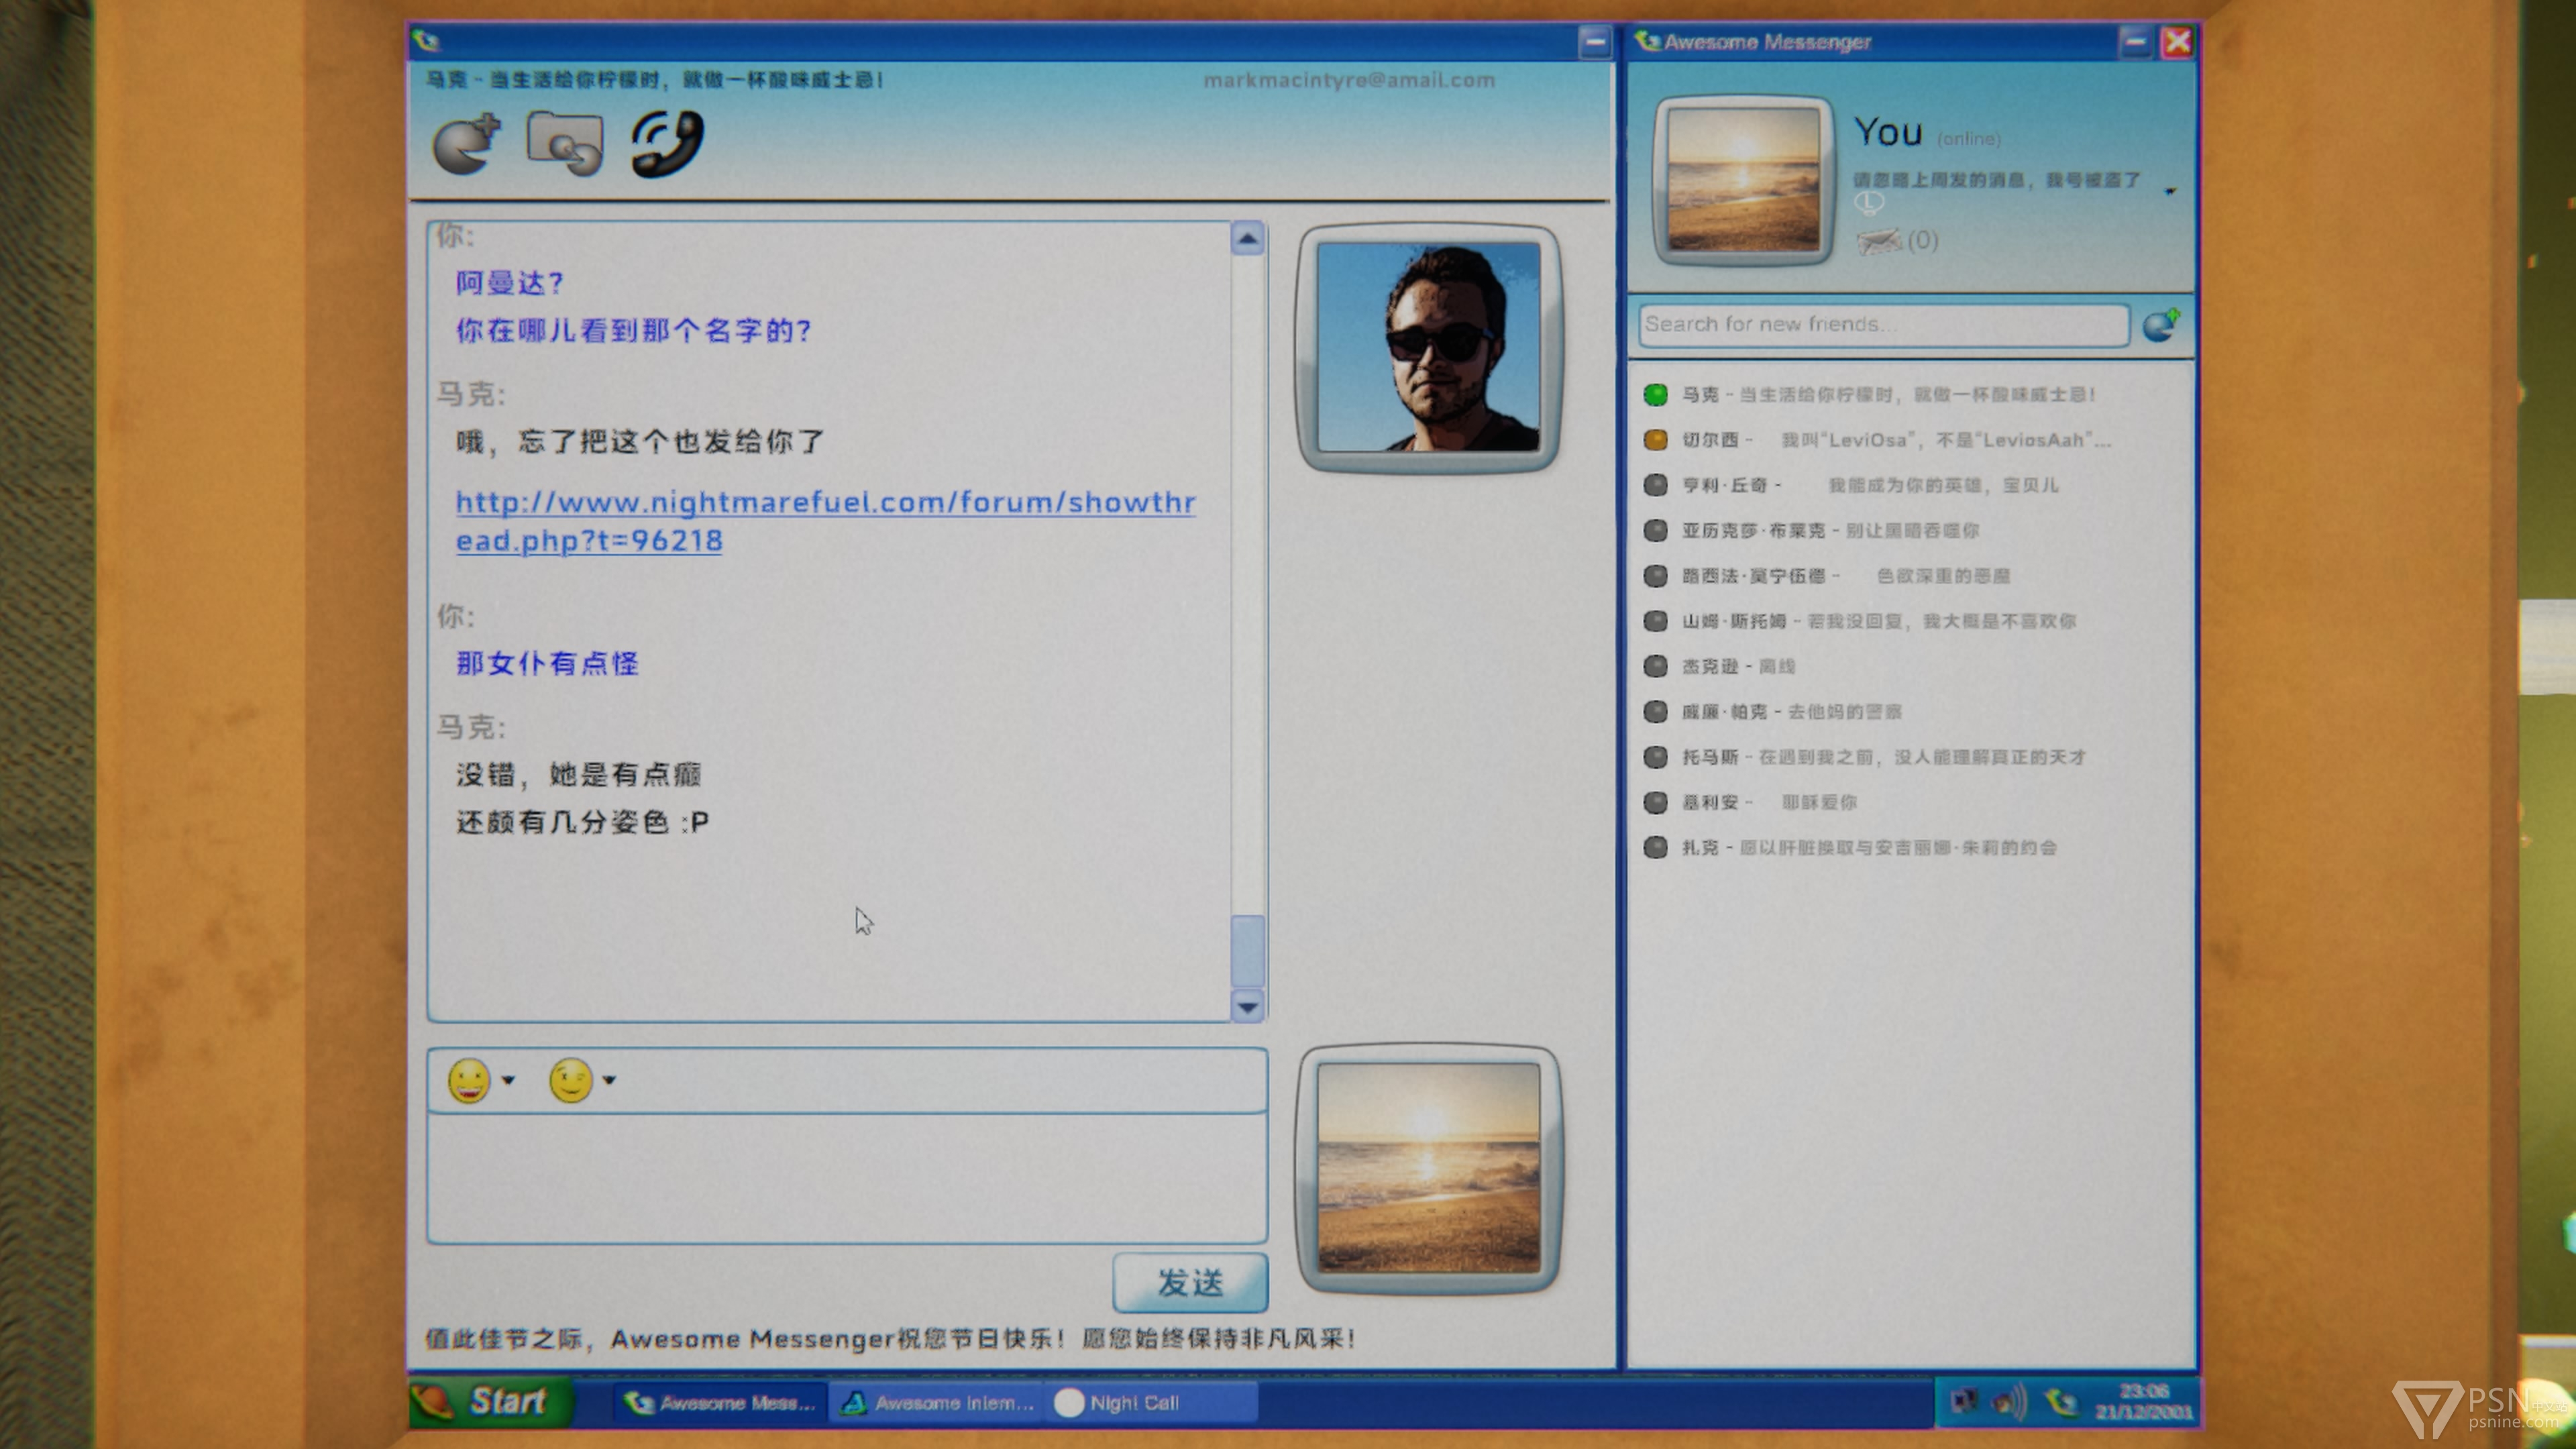Click the message 没错, 她是有点癫
The width and height of the screenshot is (2576, 1449).
[578, 775]
